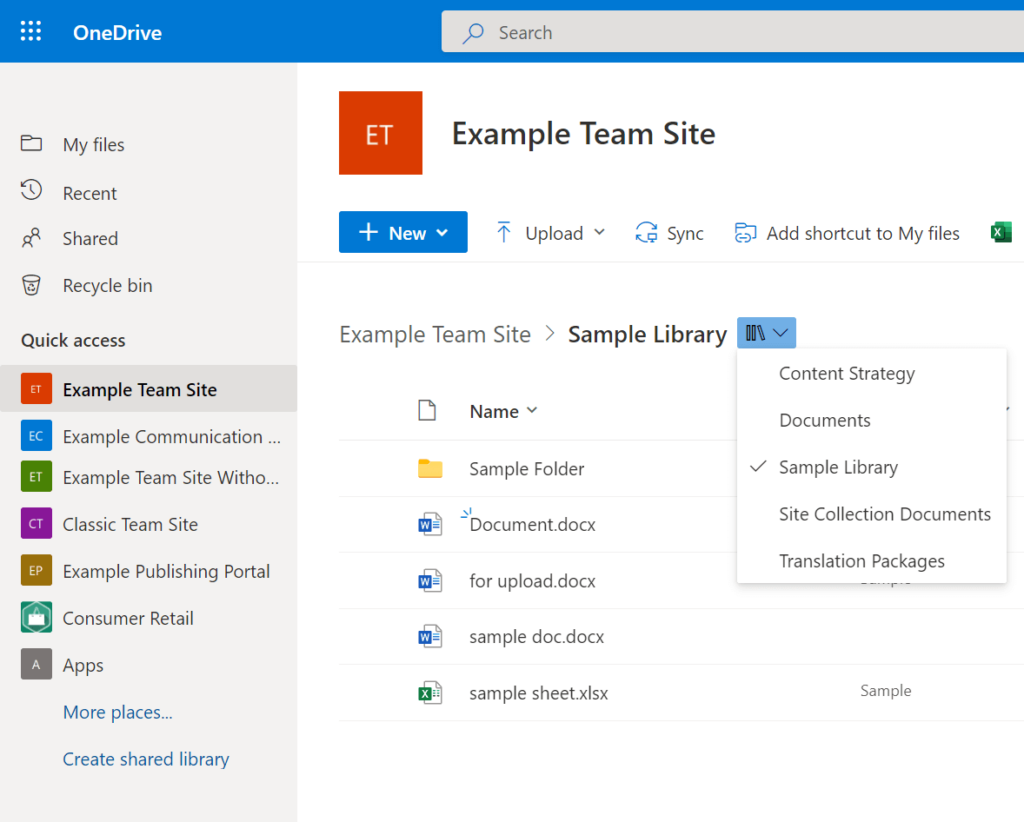Open the Recent files view
Image resolution: width=1024 pixels, height=822 pixels.
point(89,193)
